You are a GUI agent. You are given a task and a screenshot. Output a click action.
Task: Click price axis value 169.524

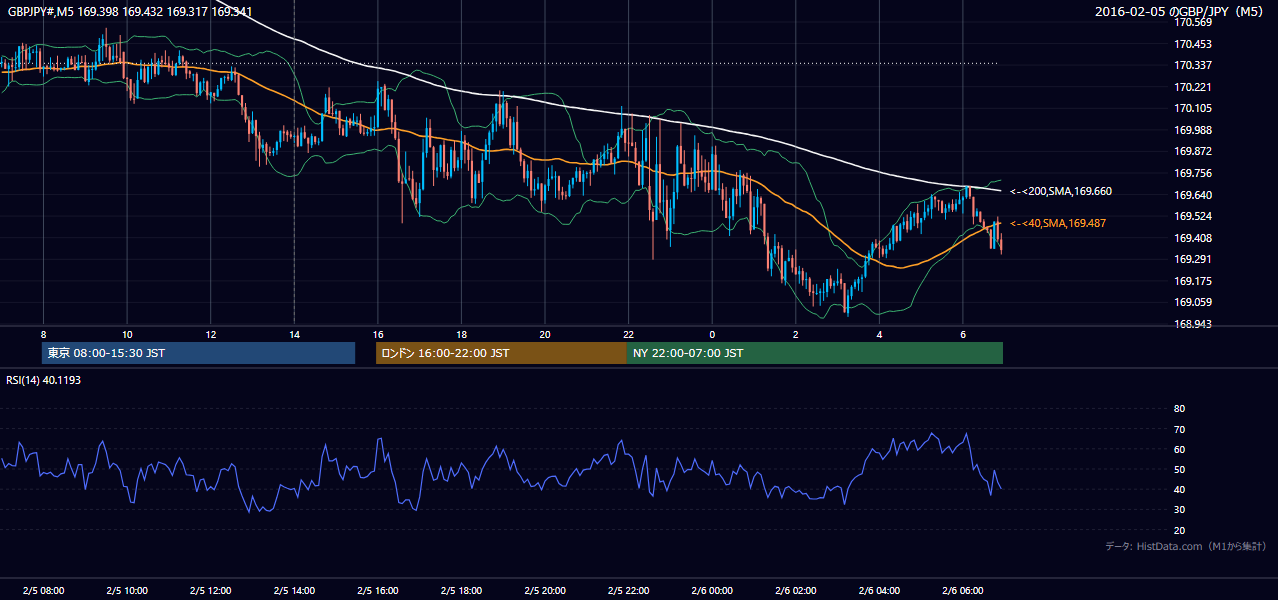click(1193, 216)
